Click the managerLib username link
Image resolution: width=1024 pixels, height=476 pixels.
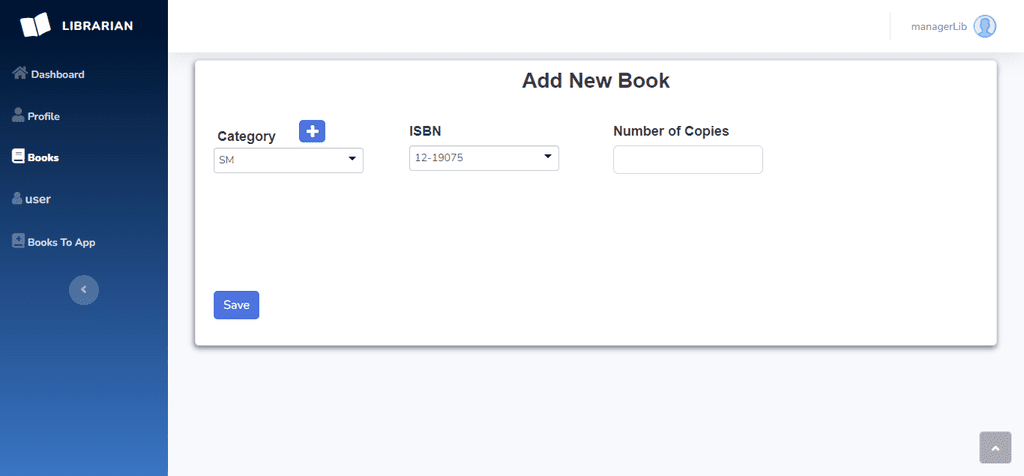click(x=938, y=27)
